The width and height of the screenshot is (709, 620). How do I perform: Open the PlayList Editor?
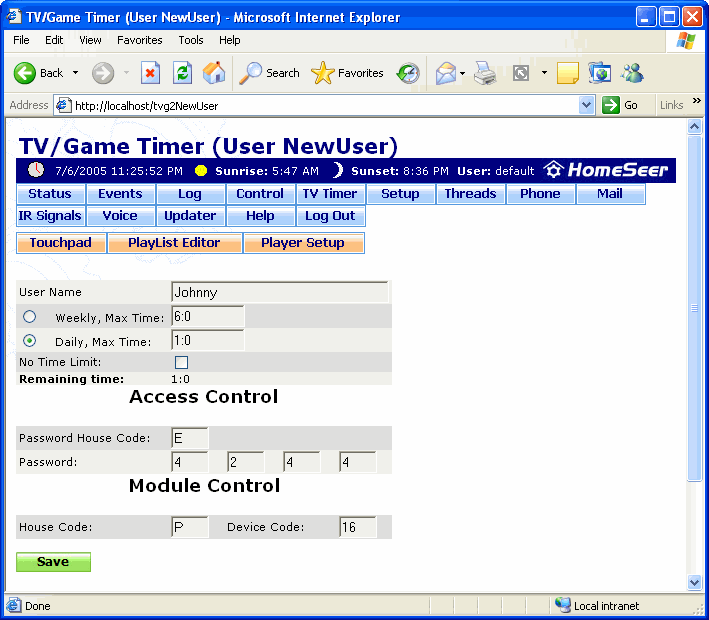175,243
